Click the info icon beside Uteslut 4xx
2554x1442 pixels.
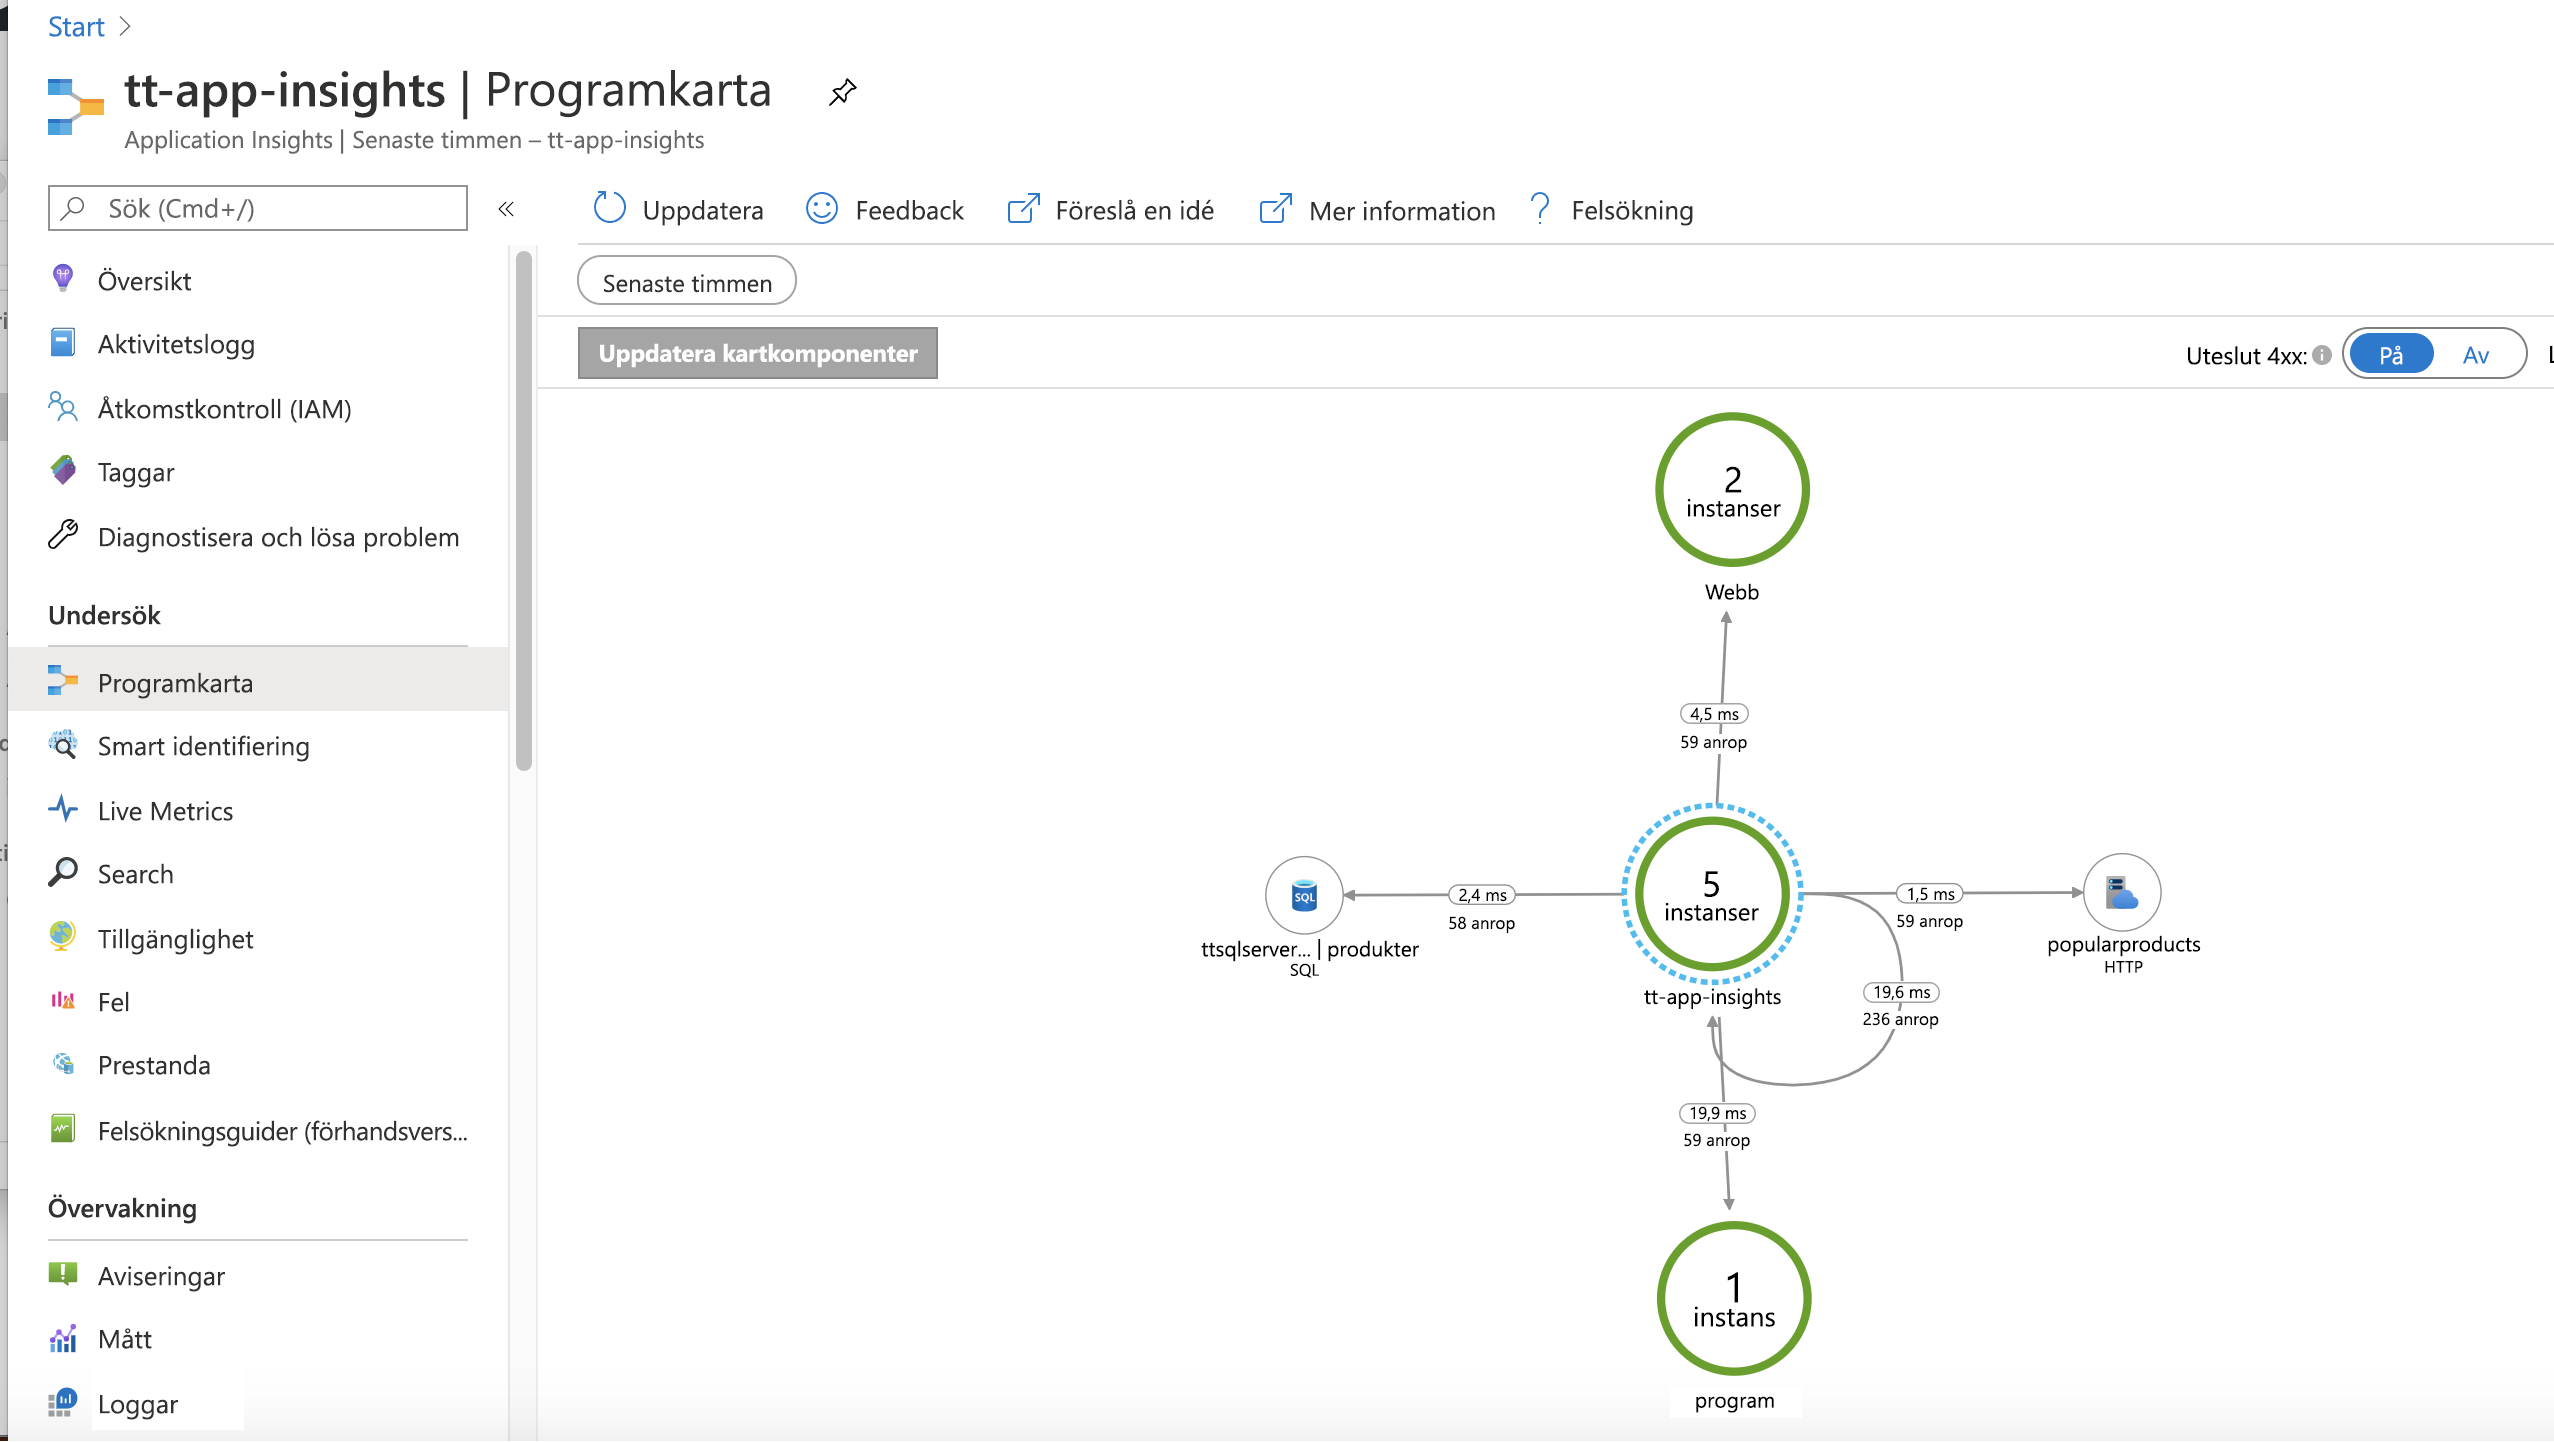[x=2322, y=355]
